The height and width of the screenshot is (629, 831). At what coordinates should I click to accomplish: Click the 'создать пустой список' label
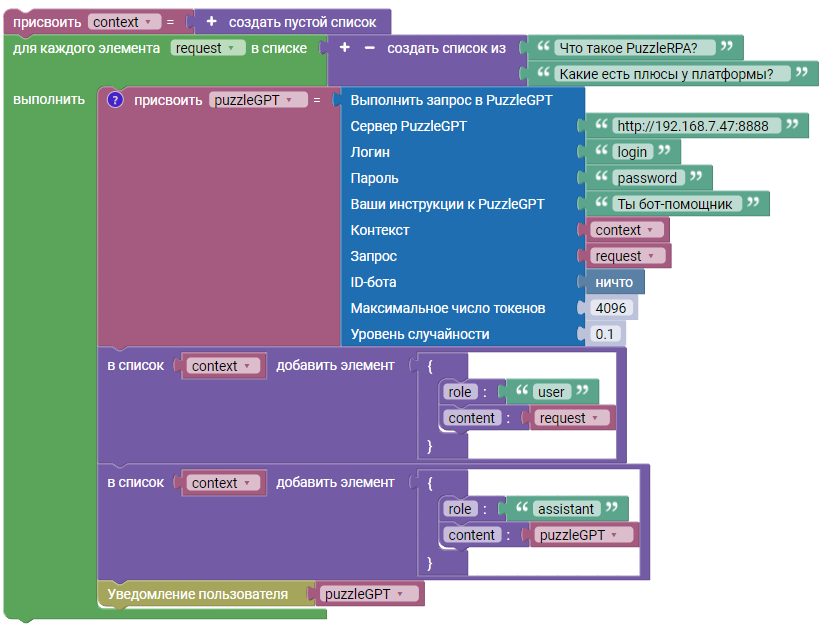coord(303,22)
